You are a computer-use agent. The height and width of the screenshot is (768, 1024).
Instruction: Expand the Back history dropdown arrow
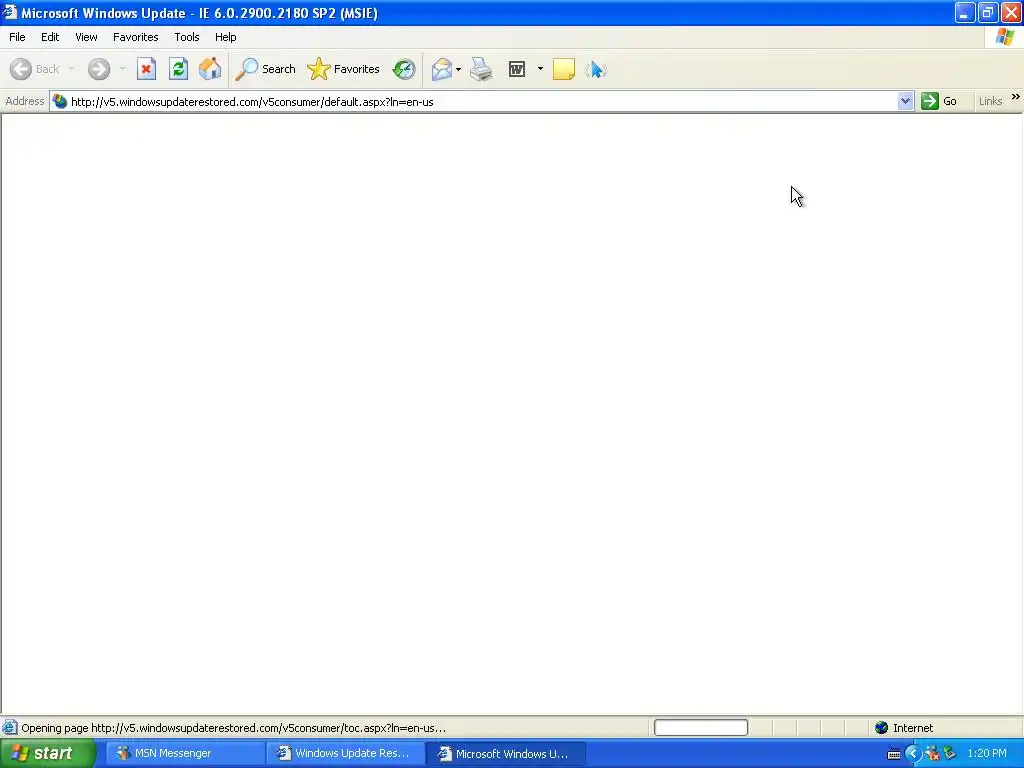tap(71, 69)
